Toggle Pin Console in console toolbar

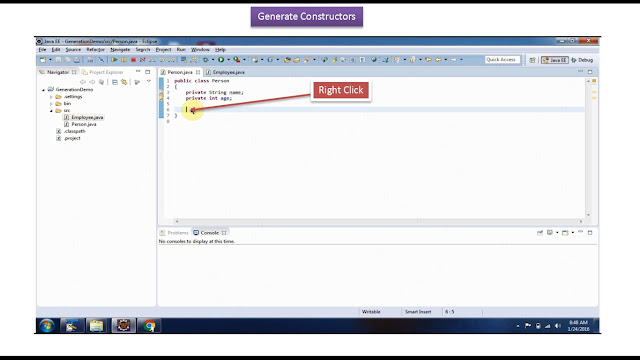(540, 233)
